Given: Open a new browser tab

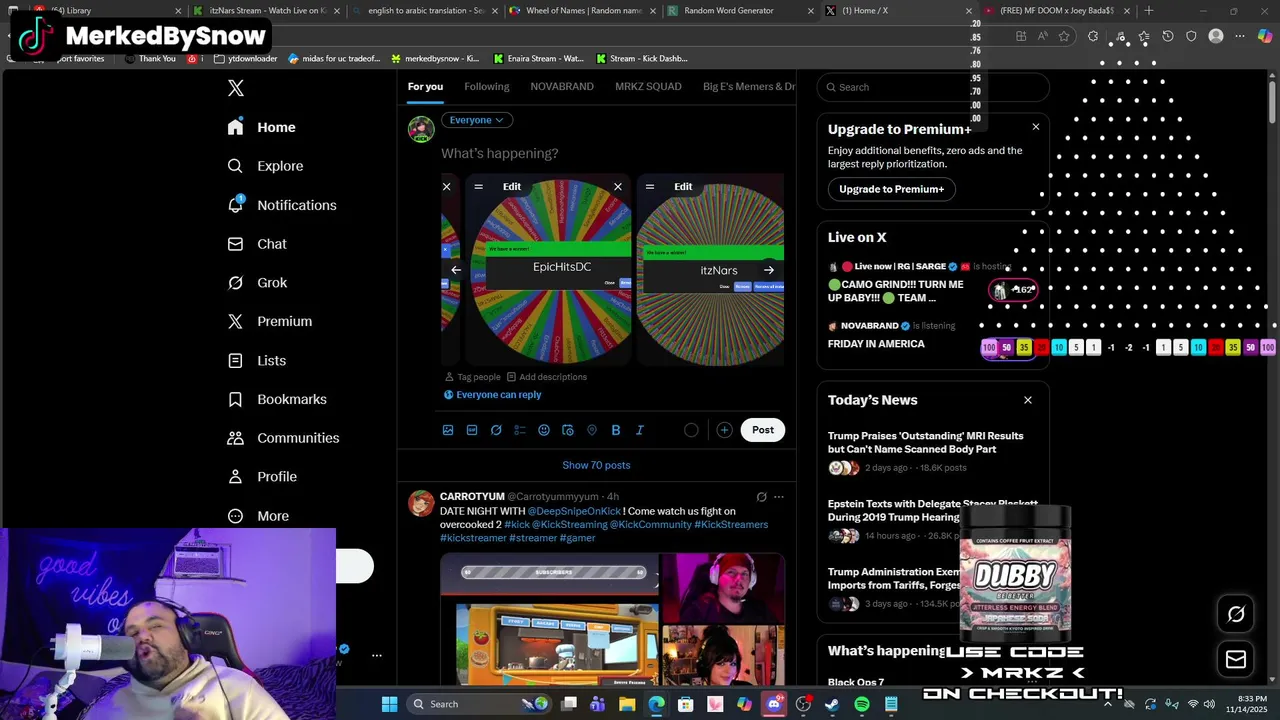Looking at the screenshot, I should point(1149,11).
